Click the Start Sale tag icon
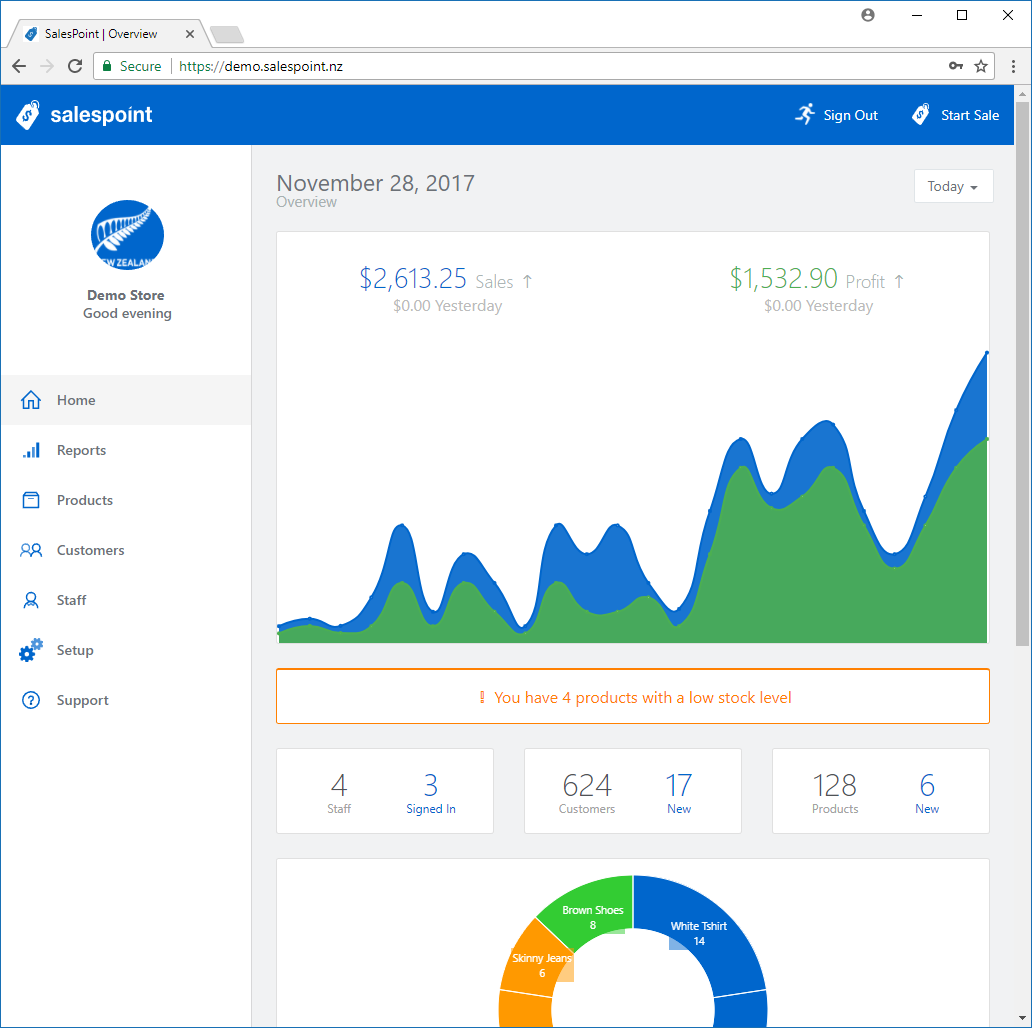 click(921, 115)
